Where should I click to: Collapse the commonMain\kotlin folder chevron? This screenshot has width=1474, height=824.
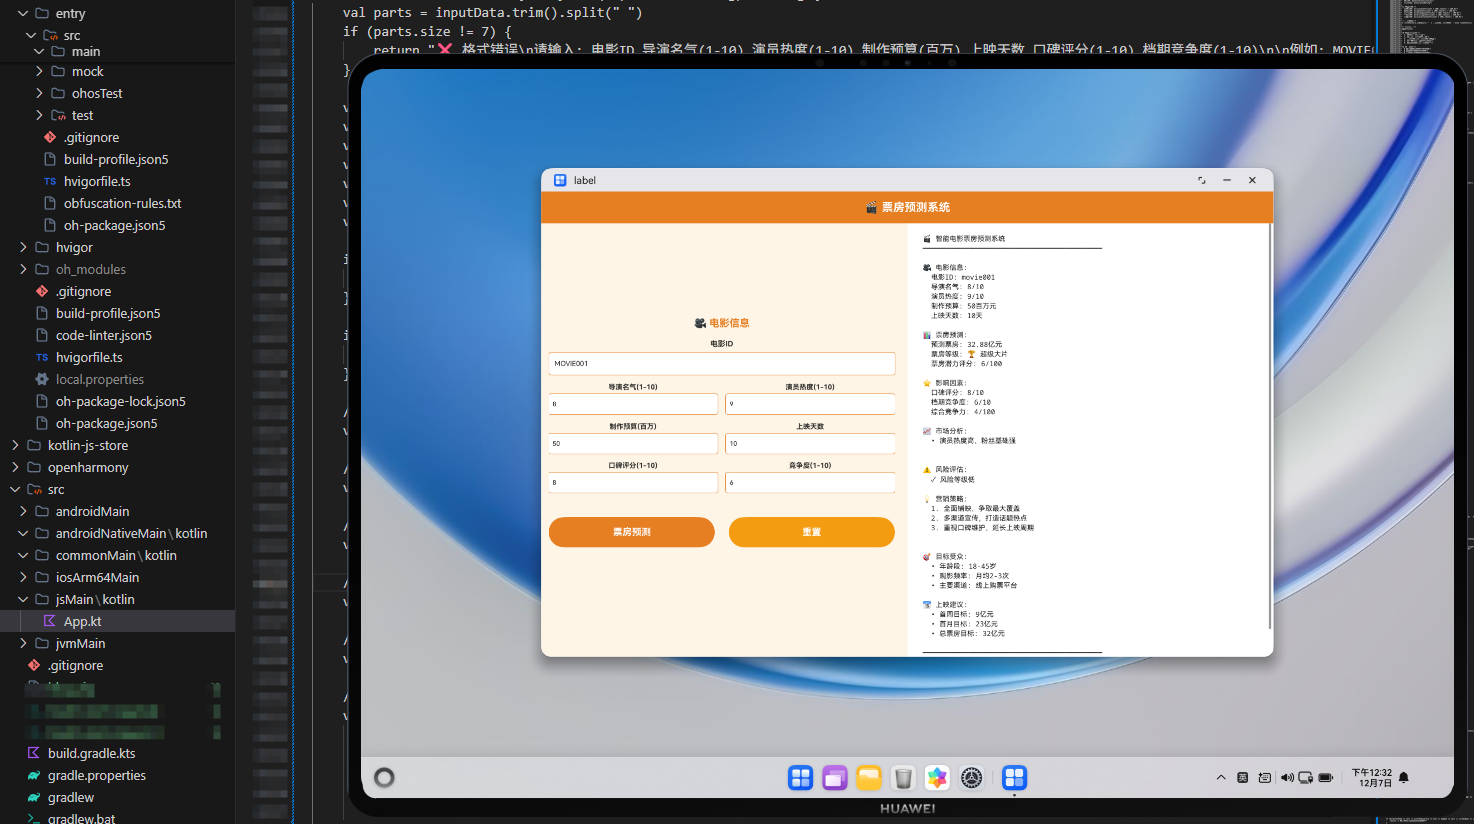coord(23,555)
